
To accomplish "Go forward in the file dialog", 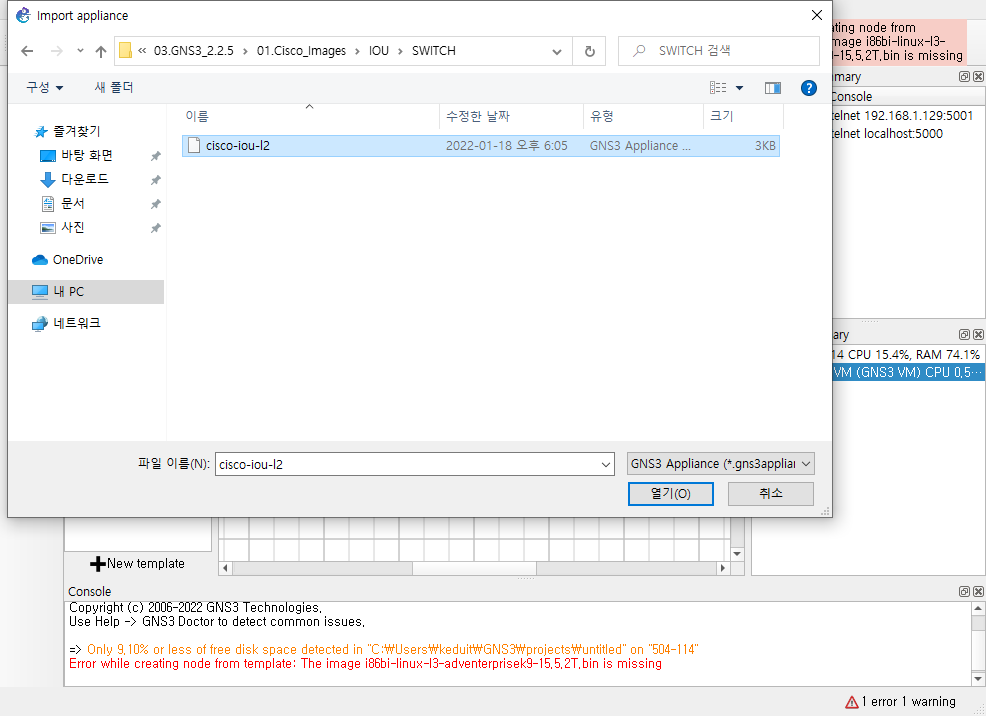I will [x=57, y=51].
